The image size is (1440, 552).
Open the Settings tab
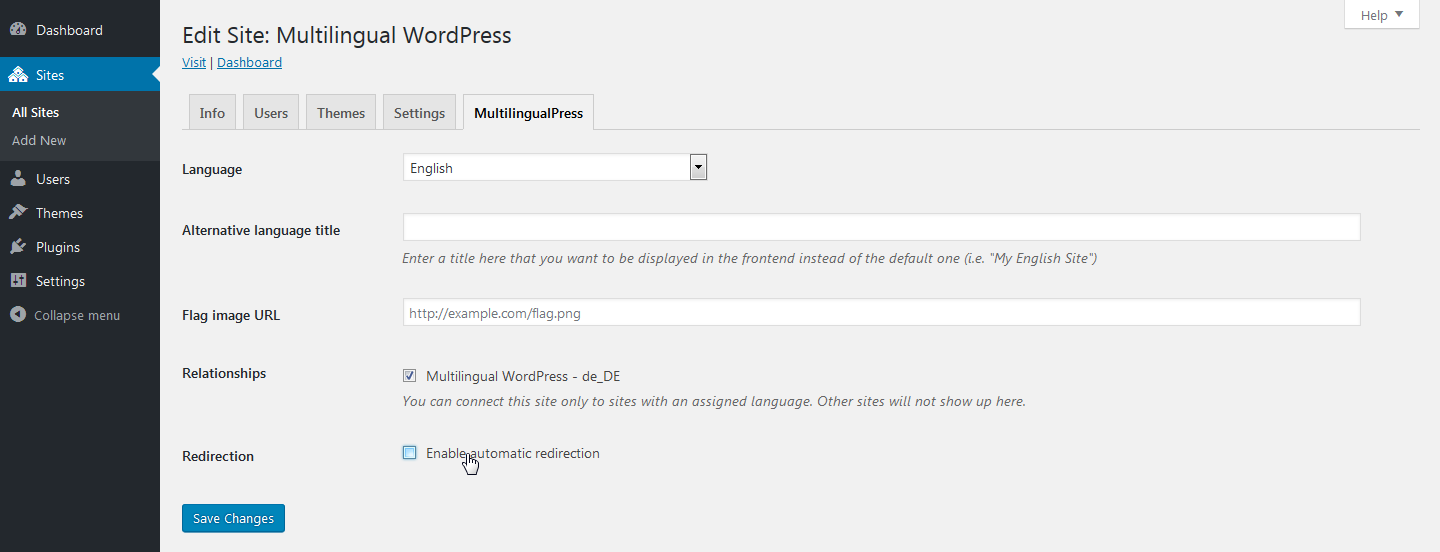[419, 113]
